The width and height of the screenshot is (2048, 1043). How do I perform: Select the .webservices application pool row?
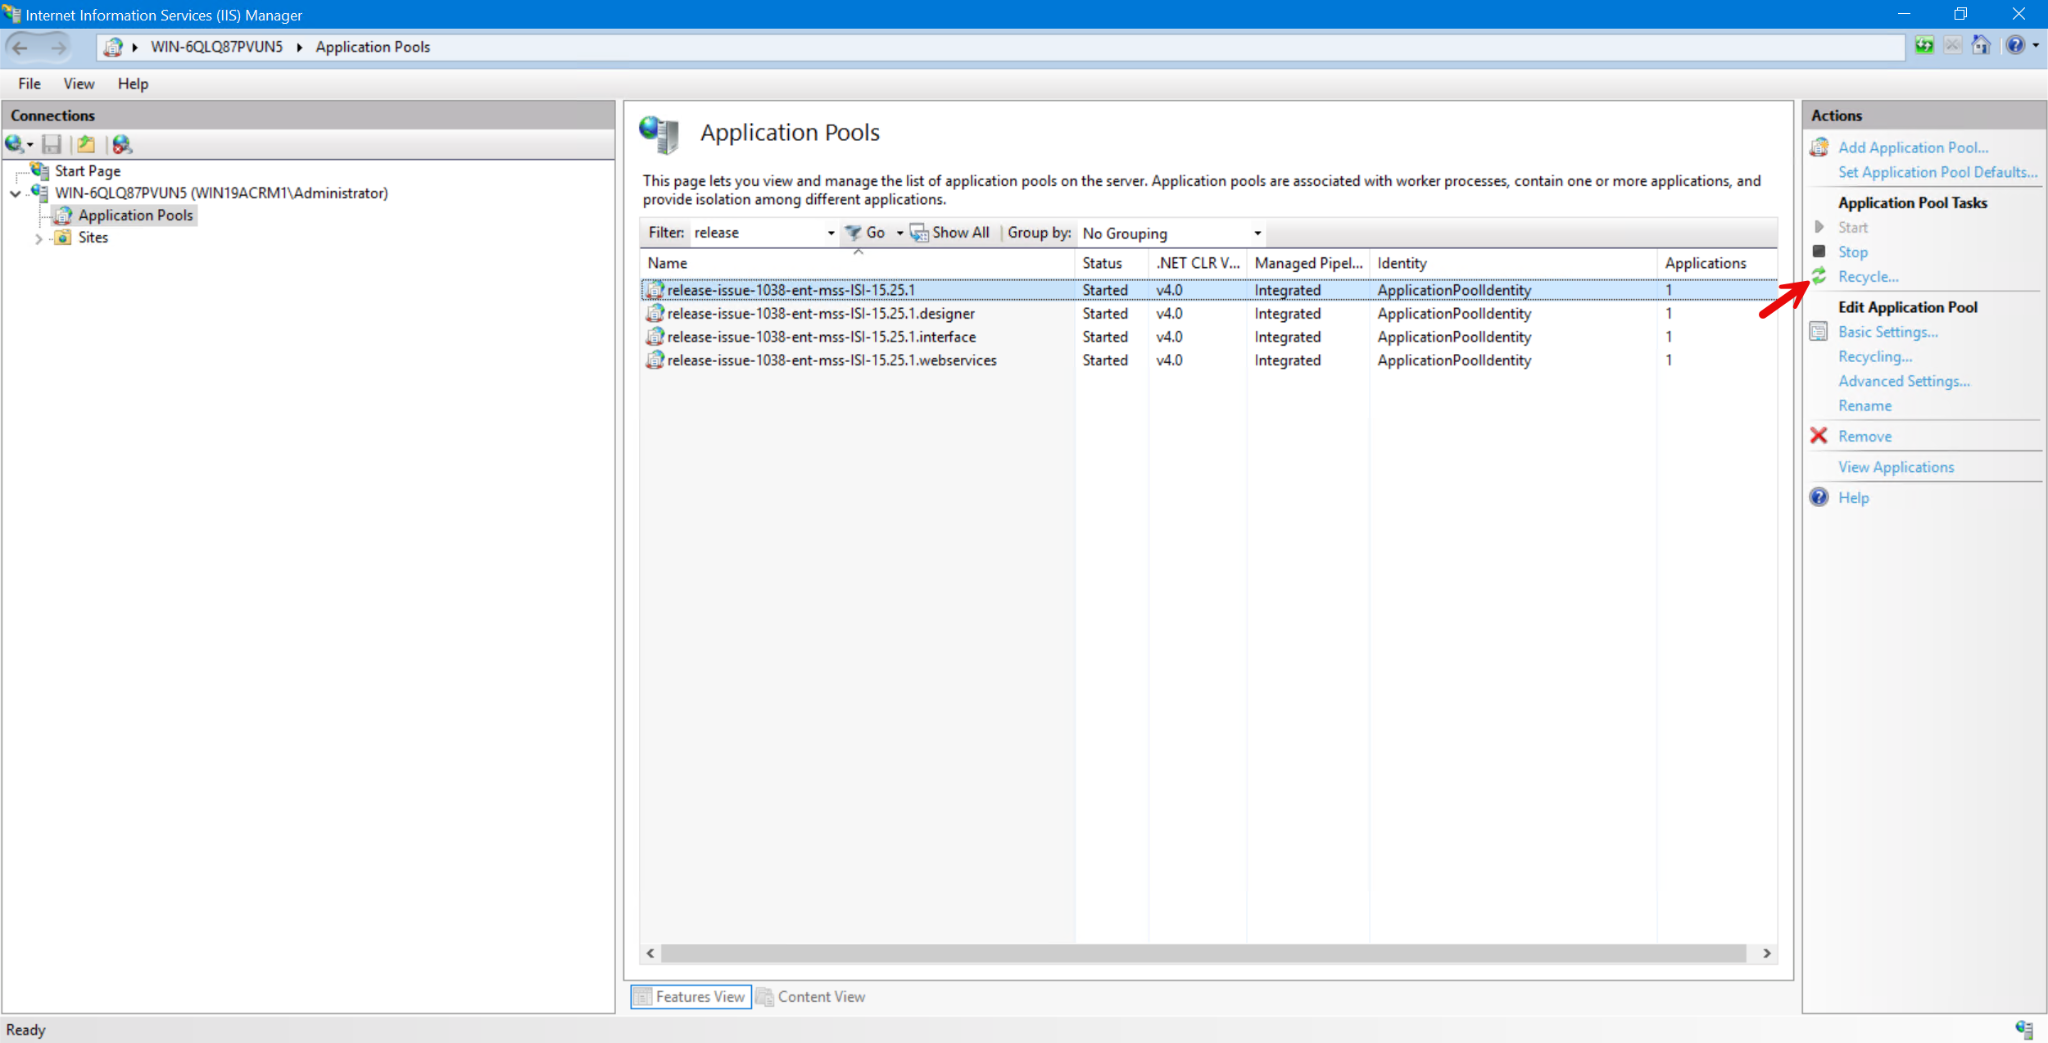tap(831, 360)
